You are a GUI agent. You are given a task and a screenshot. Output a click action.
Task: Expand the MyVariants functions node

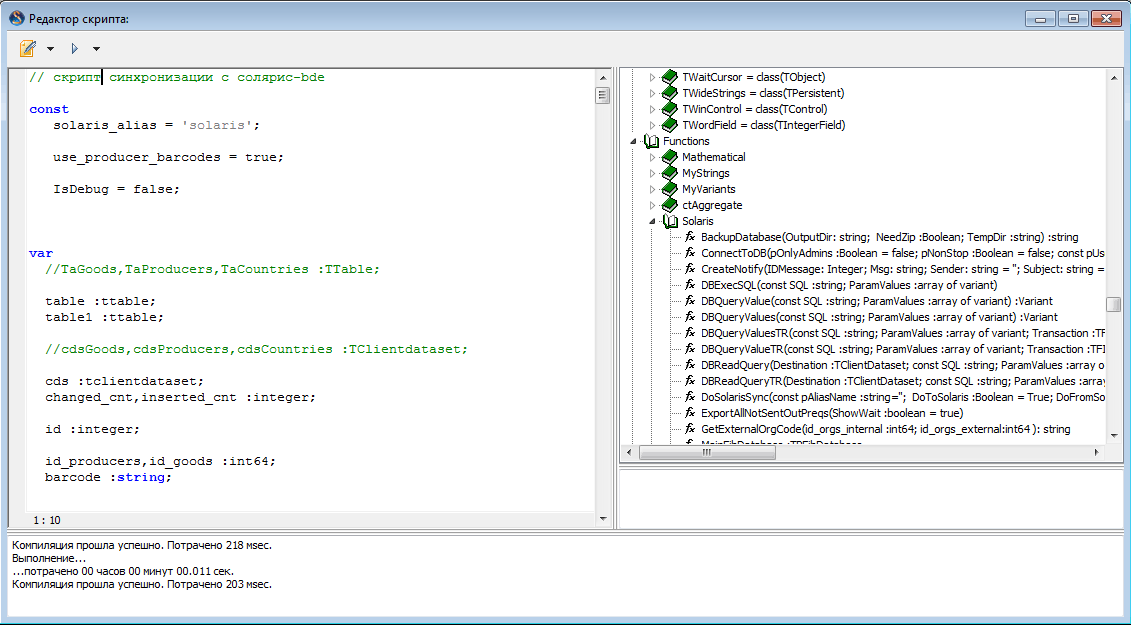pyautogui.click(x=652, y=189)
